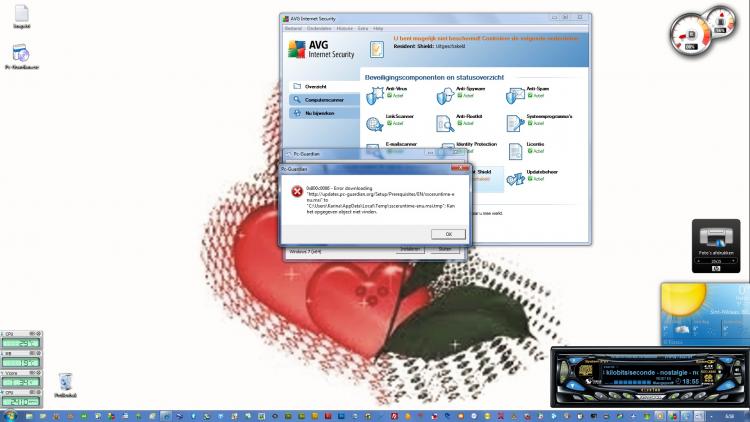Open the Anti-Spam component in AVG
750x422 pixels.
pyautogui.click(x=528, y=95)
